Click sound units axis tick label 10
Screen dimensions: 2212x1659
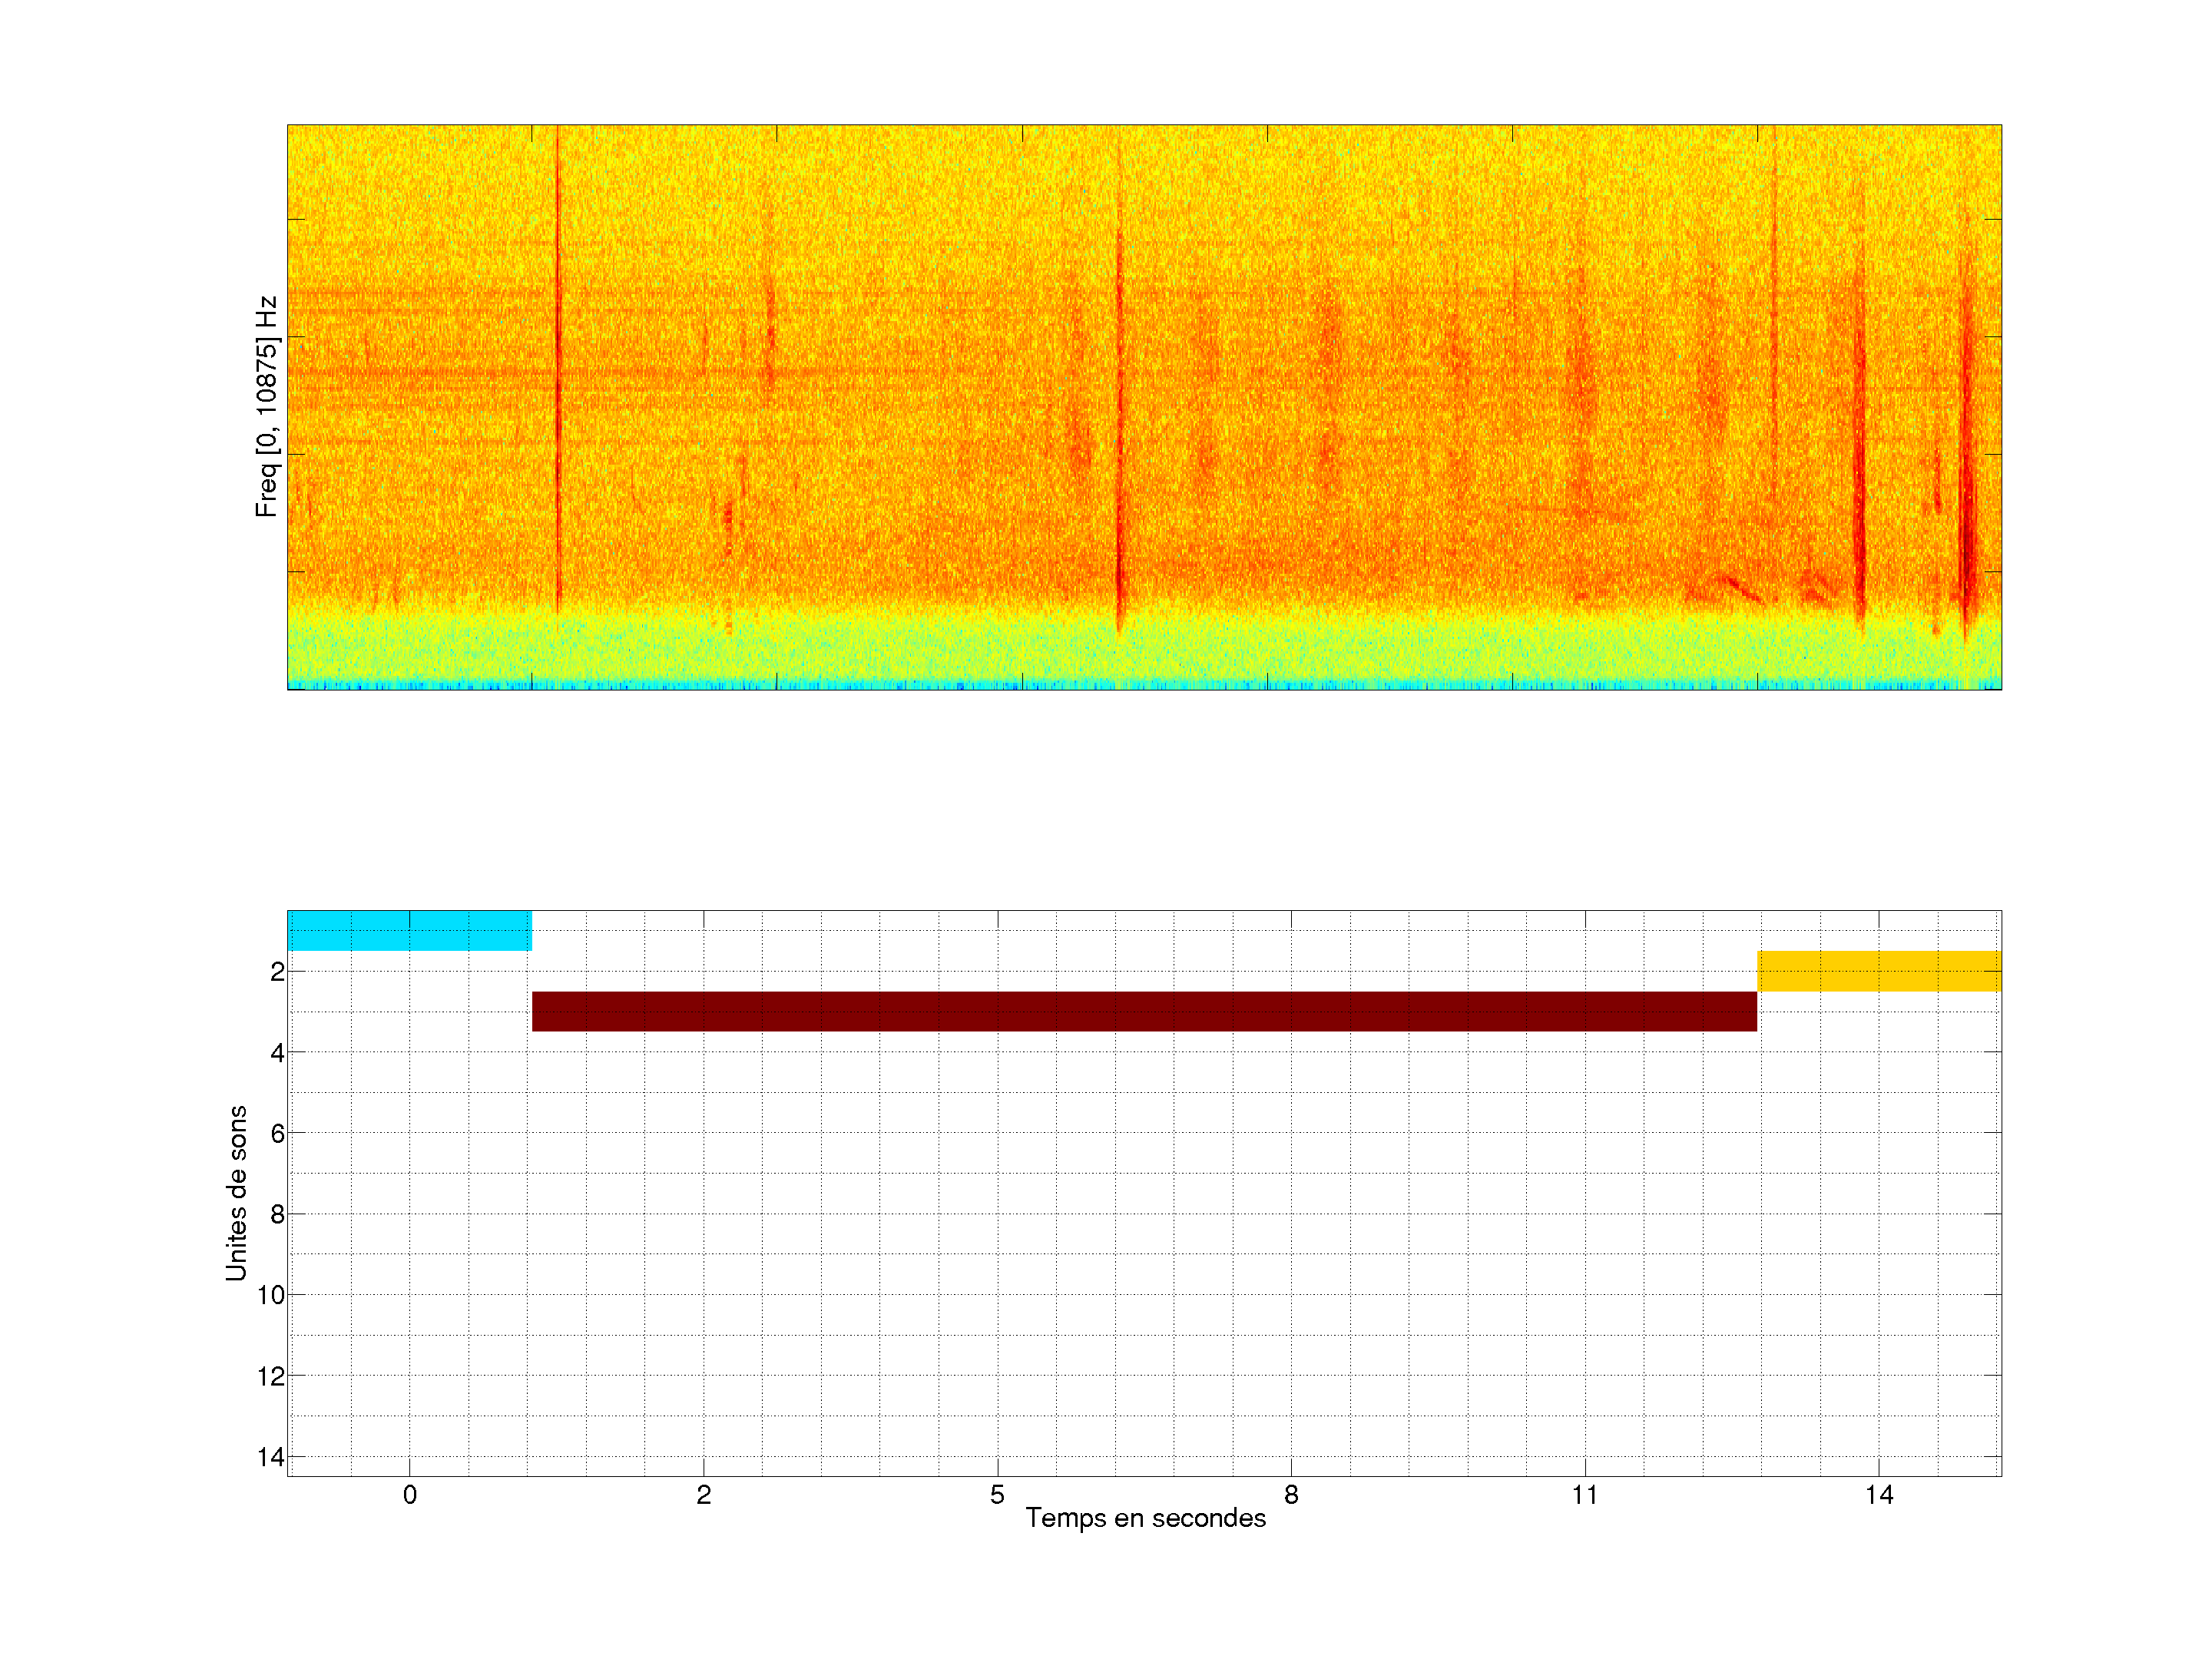(271, 1295)
